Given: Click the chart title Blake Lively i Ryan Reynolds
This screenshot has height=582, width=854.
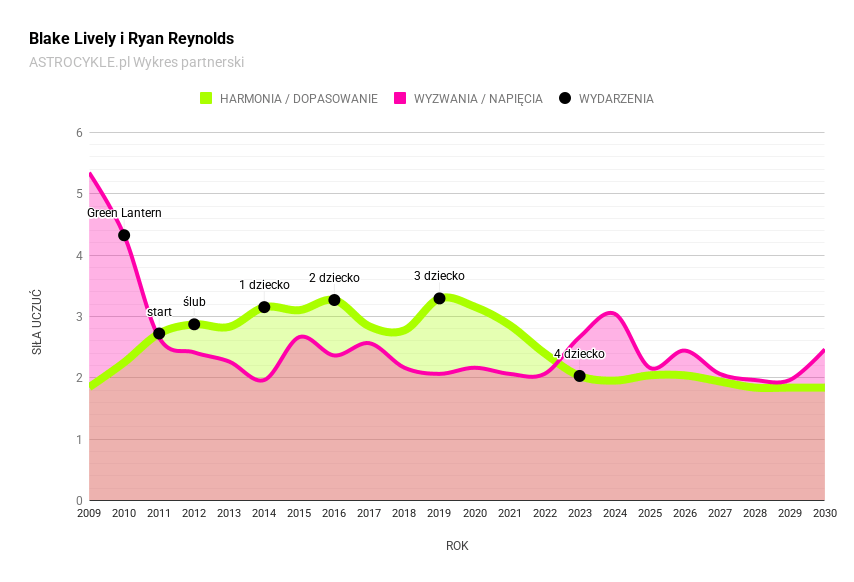Looking at the screenshot, I should click(131, 39).
